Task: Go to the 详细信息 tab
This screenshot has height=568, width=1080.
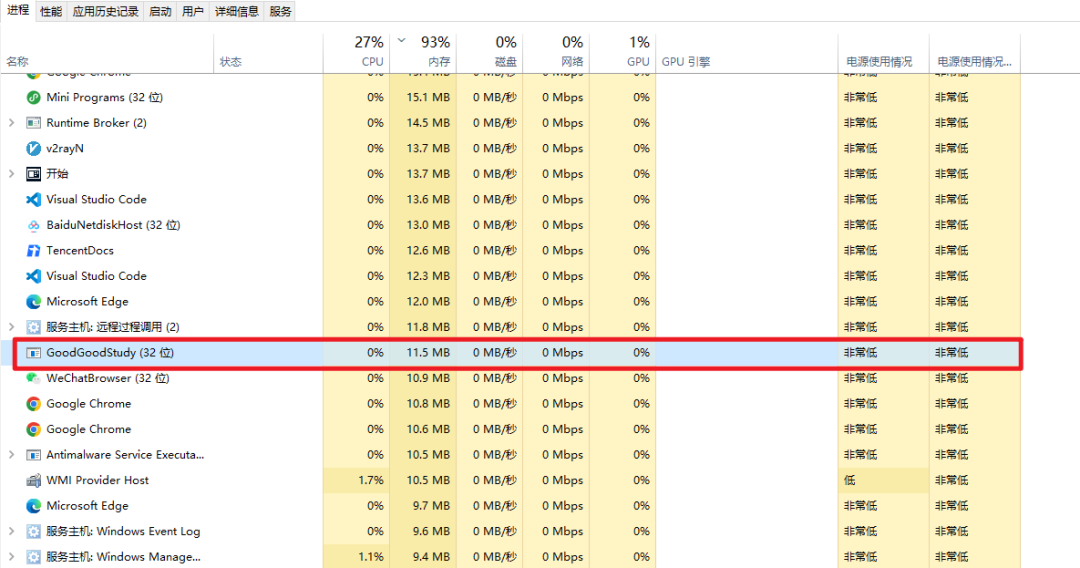Action: pos(237,11)
